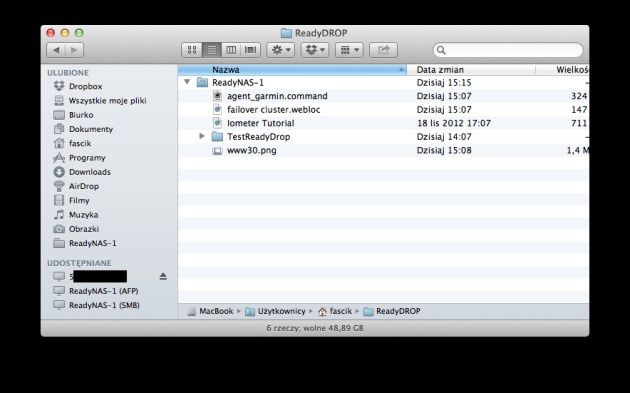Zoom the window with green button

tap(79, 33)
